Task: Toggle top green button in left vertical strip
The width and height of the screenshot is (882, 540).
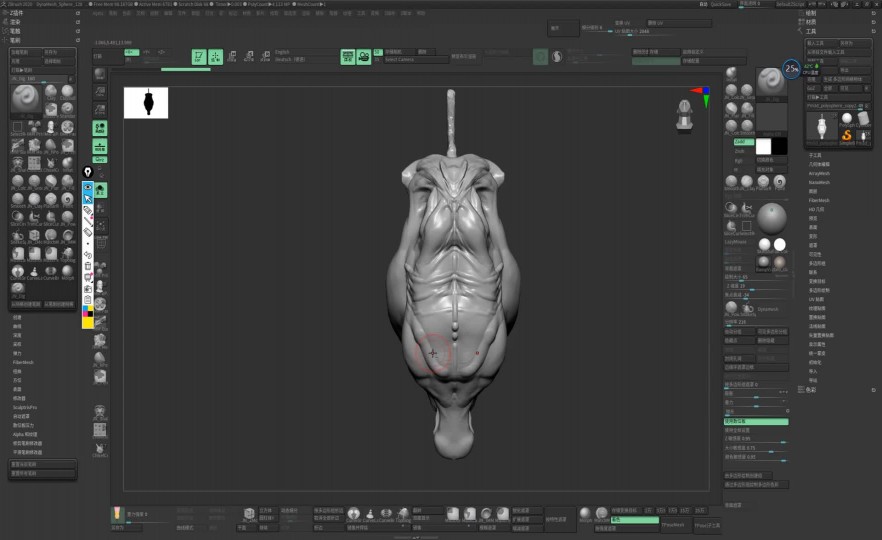Action: 100,128
